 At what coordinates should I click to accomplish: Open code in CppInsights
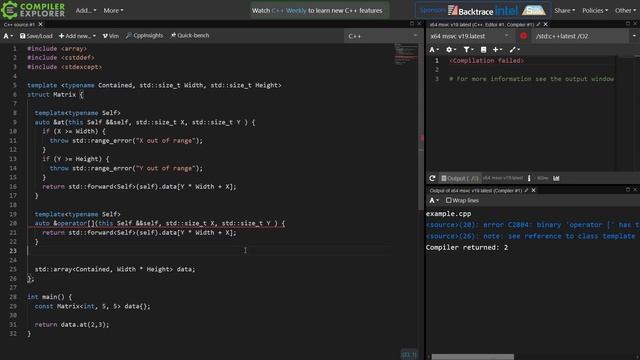144,36
